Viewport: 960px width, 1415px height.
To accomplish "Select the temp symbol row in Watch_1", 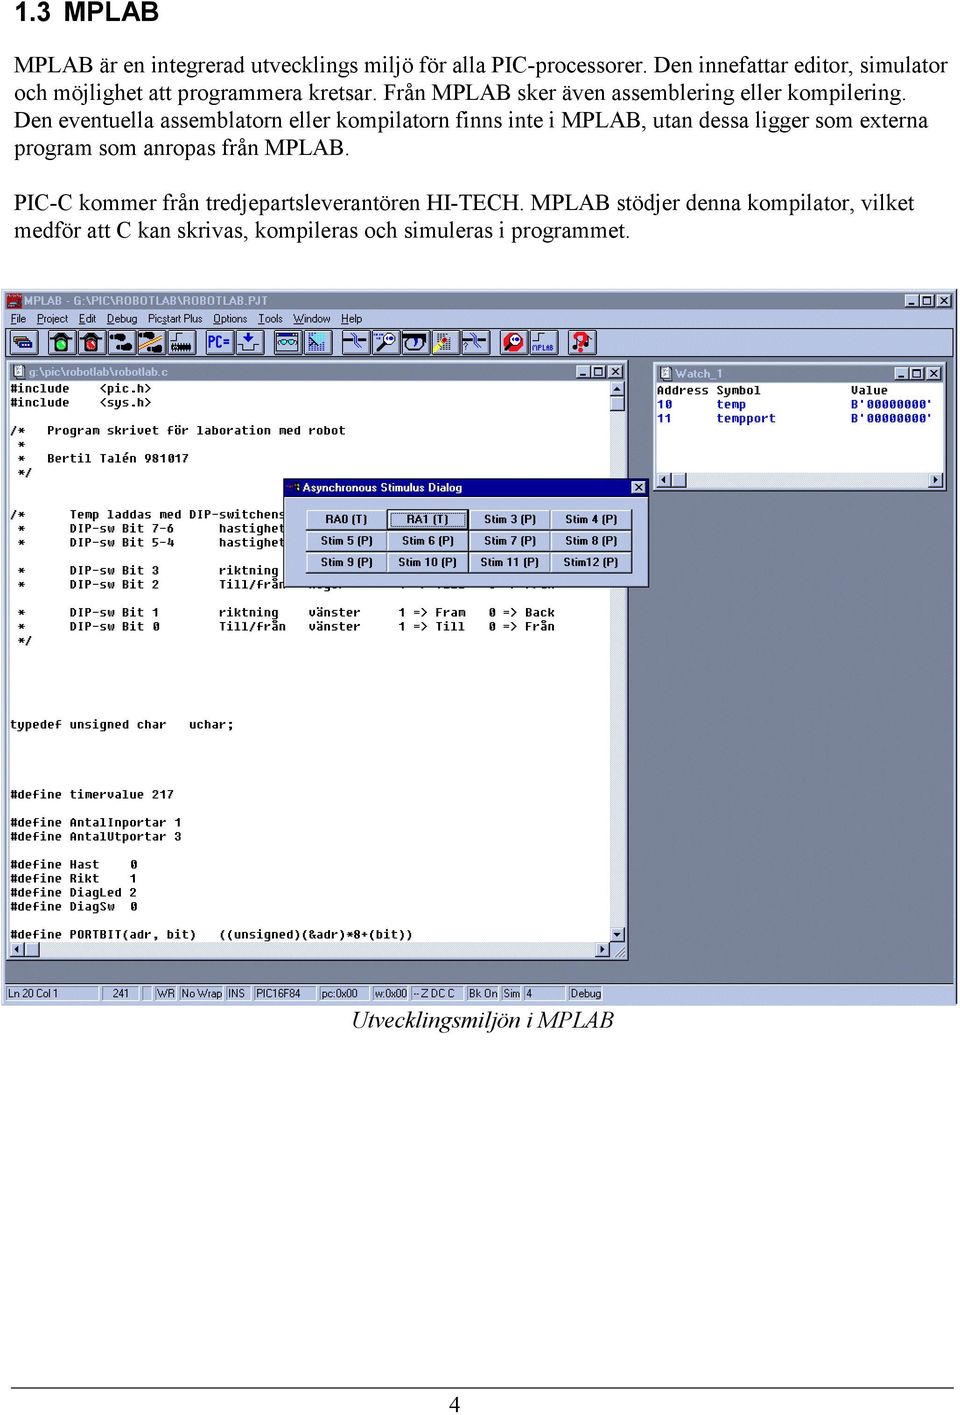I will pyautogui.click(x=794, y=404).
